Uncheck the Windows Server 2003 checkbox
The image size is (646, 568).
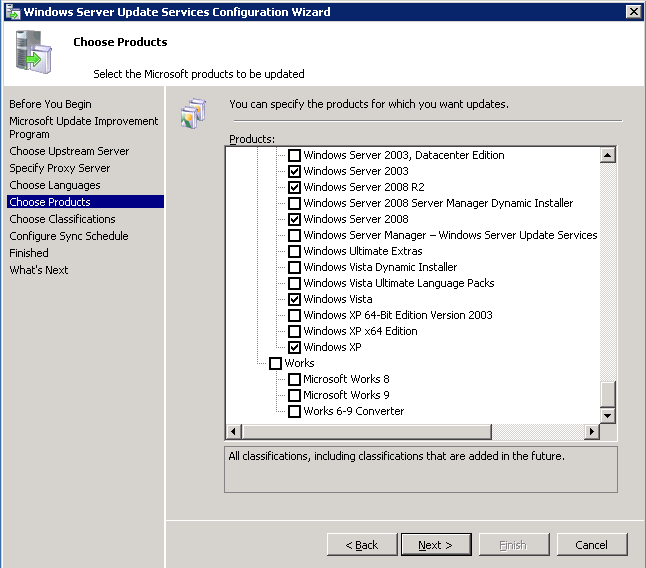click(x=294, y=171)
